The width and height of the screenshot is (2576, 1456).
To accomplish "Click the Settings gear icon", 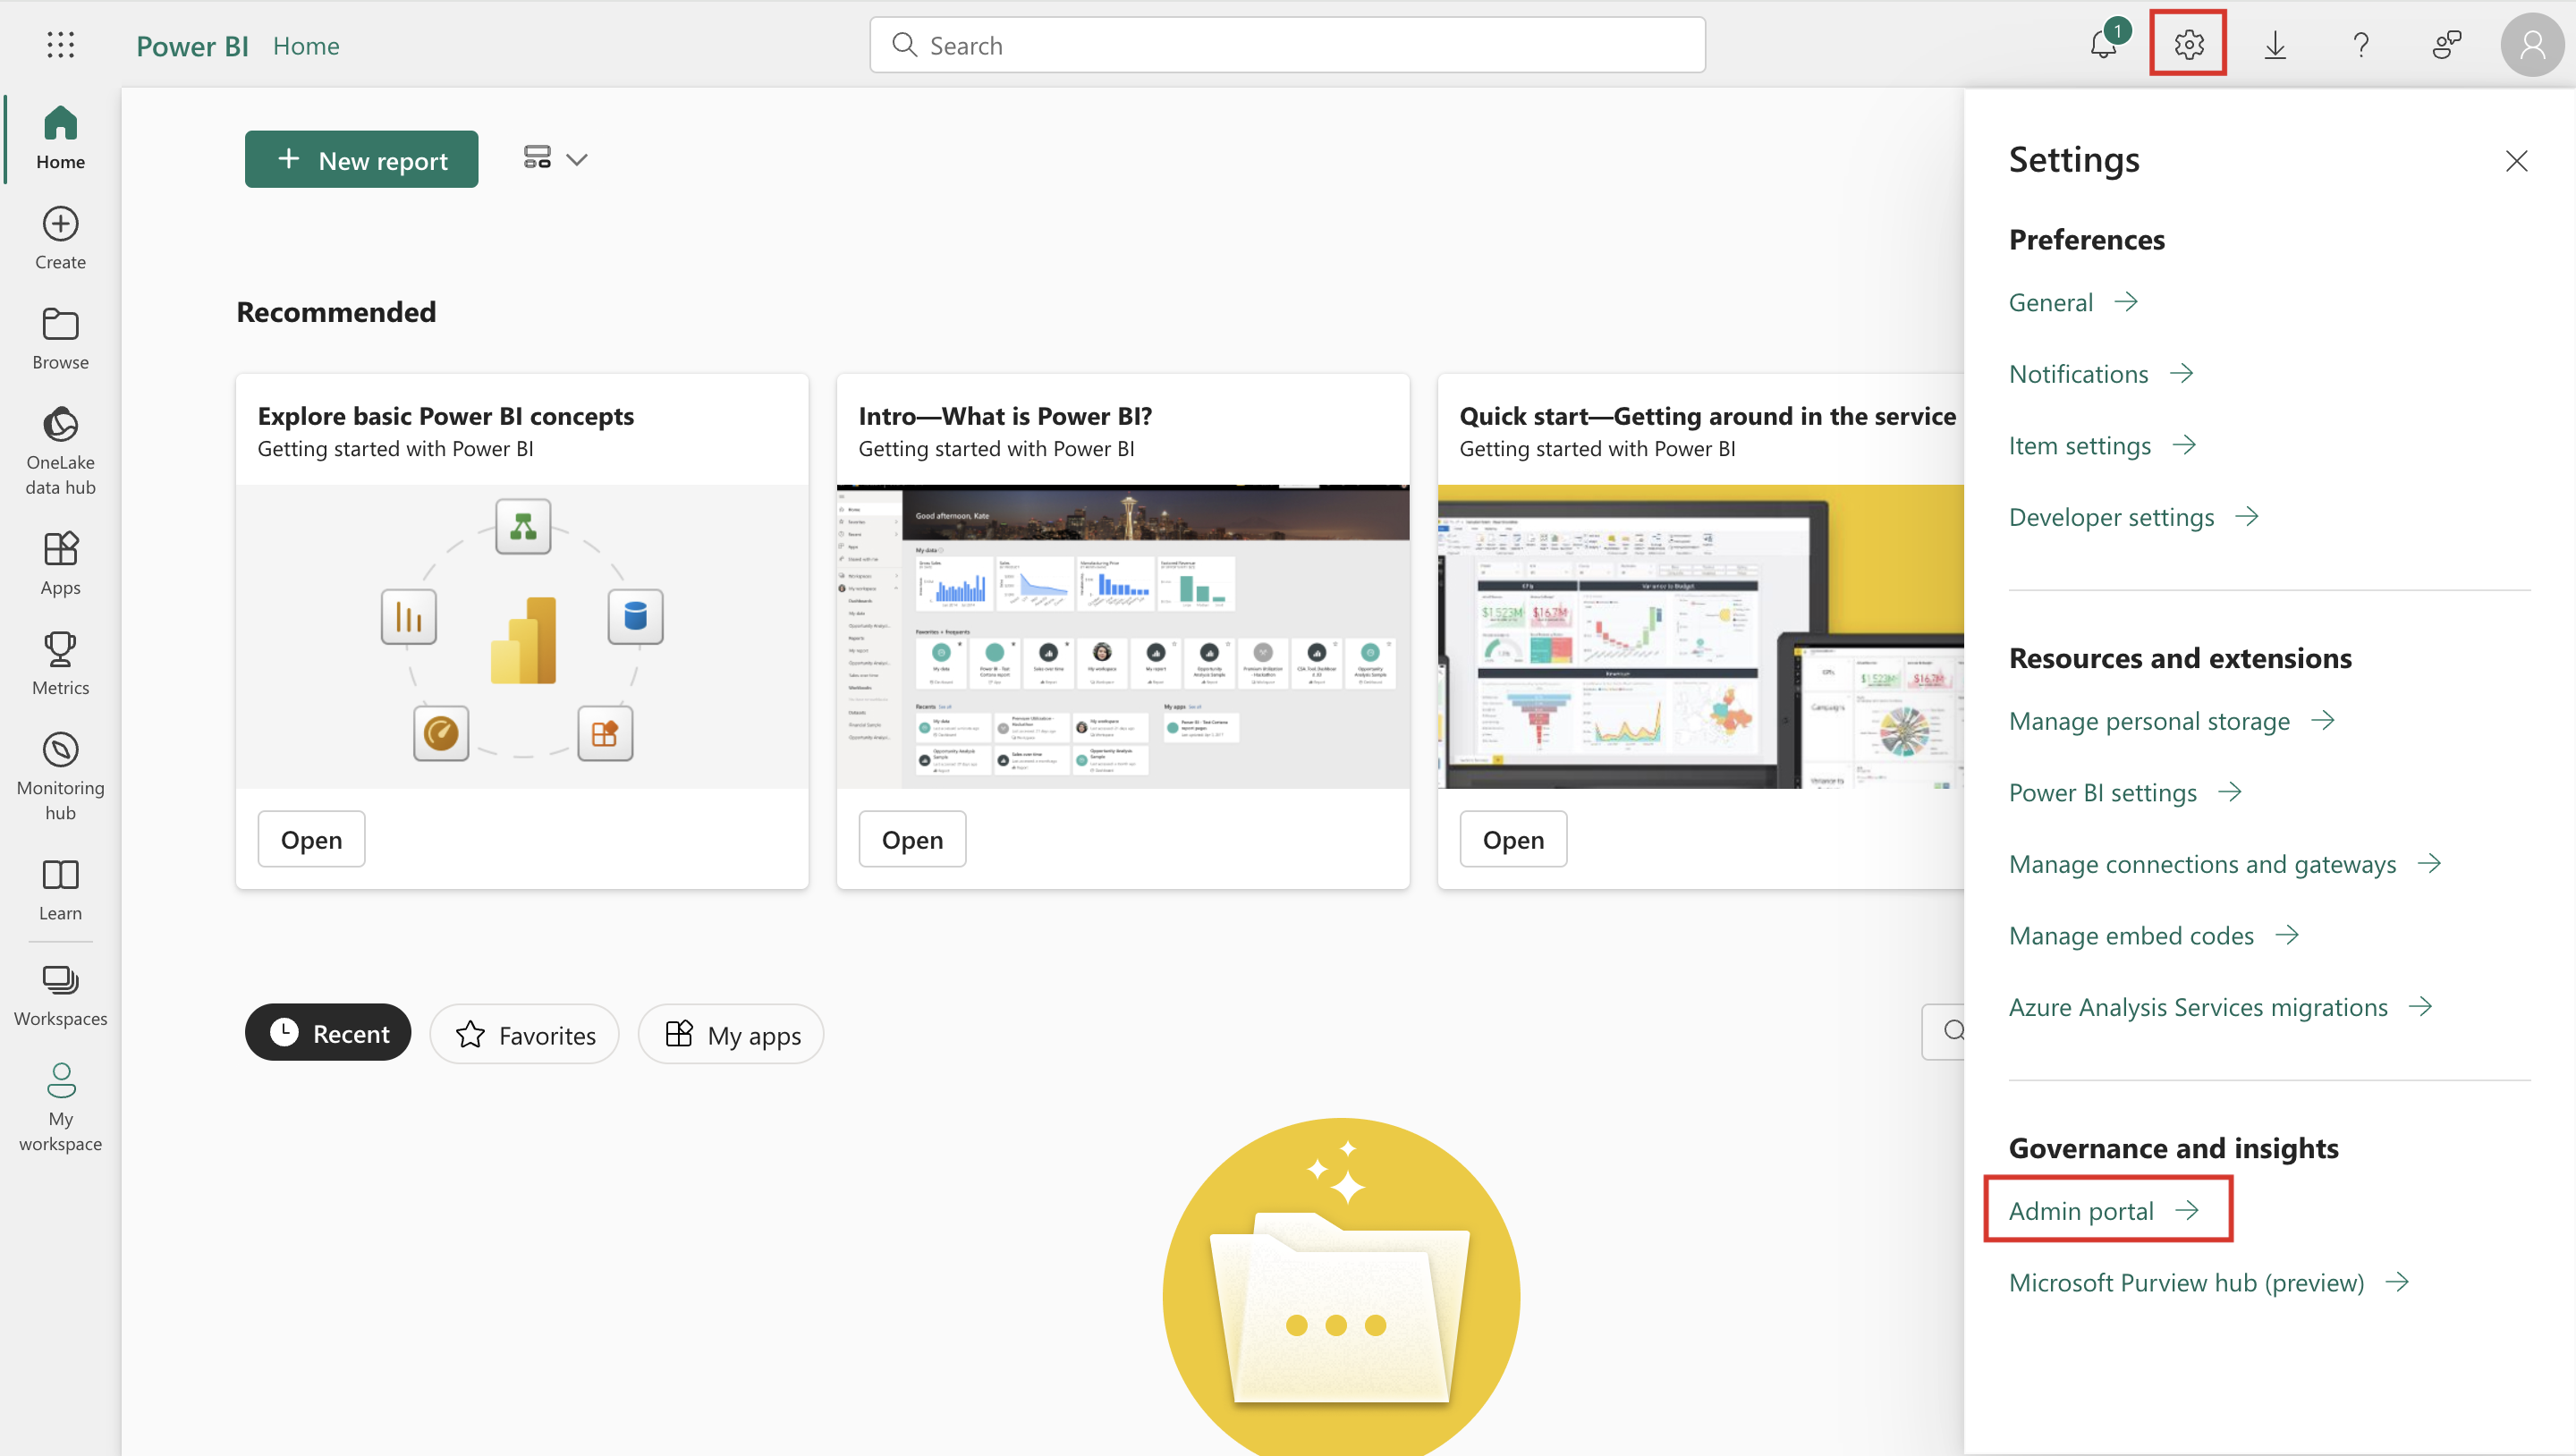I will click(x=2188, y=45).
